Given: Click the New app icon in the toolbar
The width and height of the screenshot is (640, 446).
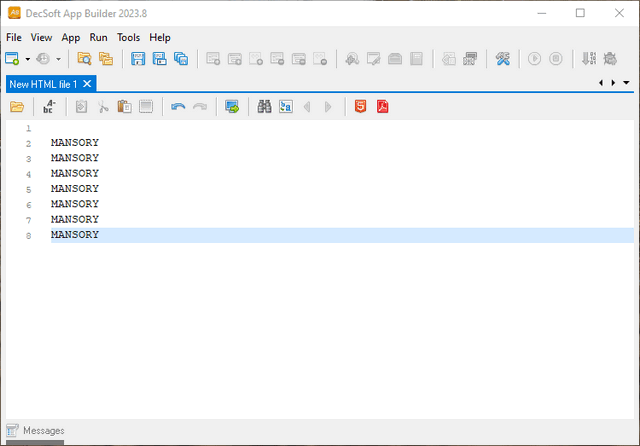Looking at the screenshot, I should [12, 59].
